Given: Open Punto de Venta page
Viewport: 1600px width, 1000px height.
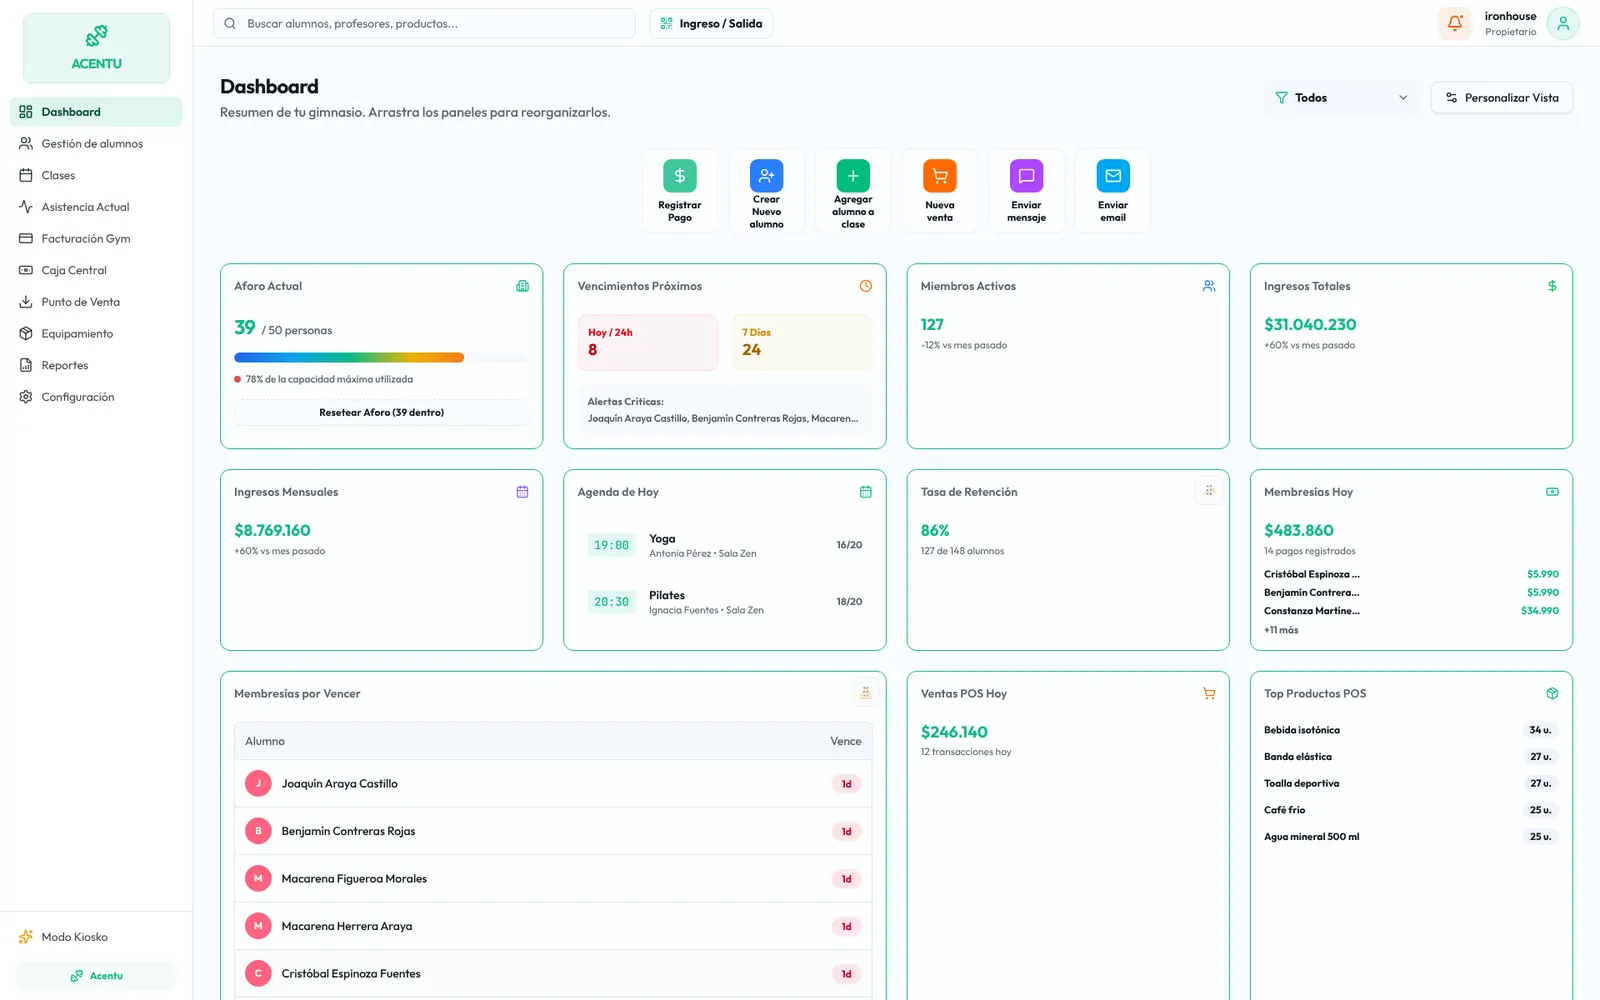Looking at the screenshot, I should point(96,302).
